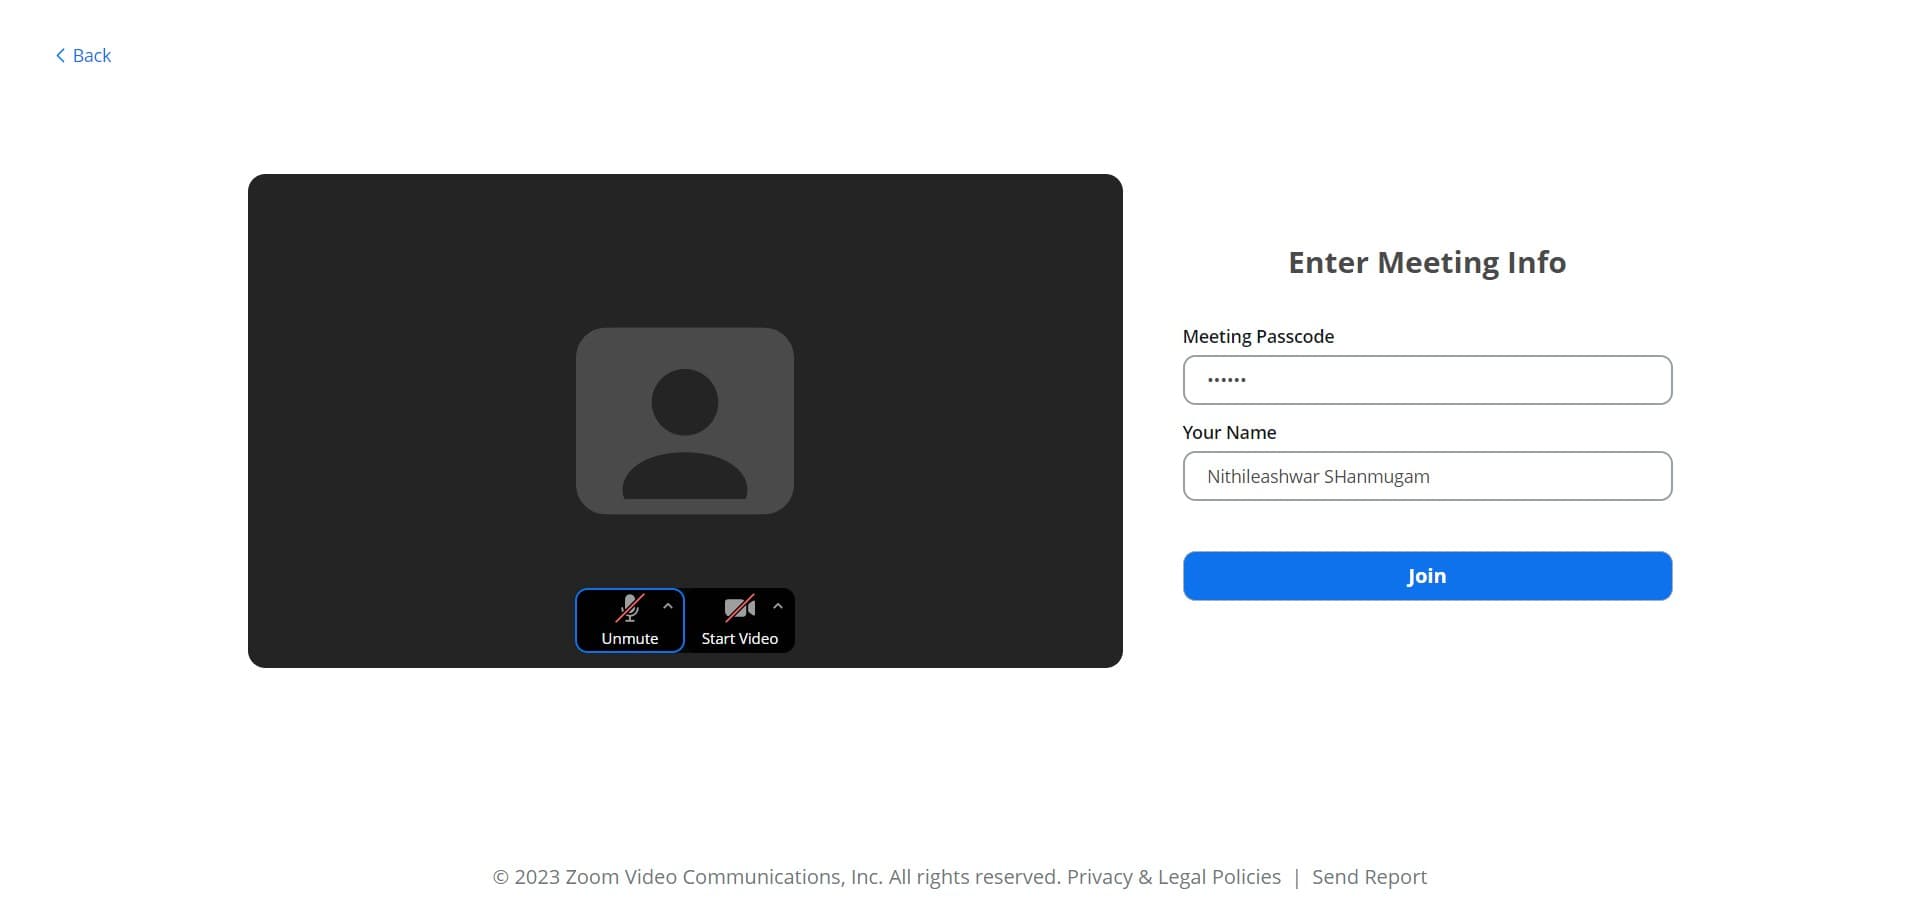Select the Unmute control in the preview
Viewport: 1920px width, 912px height.
(629, 620)
